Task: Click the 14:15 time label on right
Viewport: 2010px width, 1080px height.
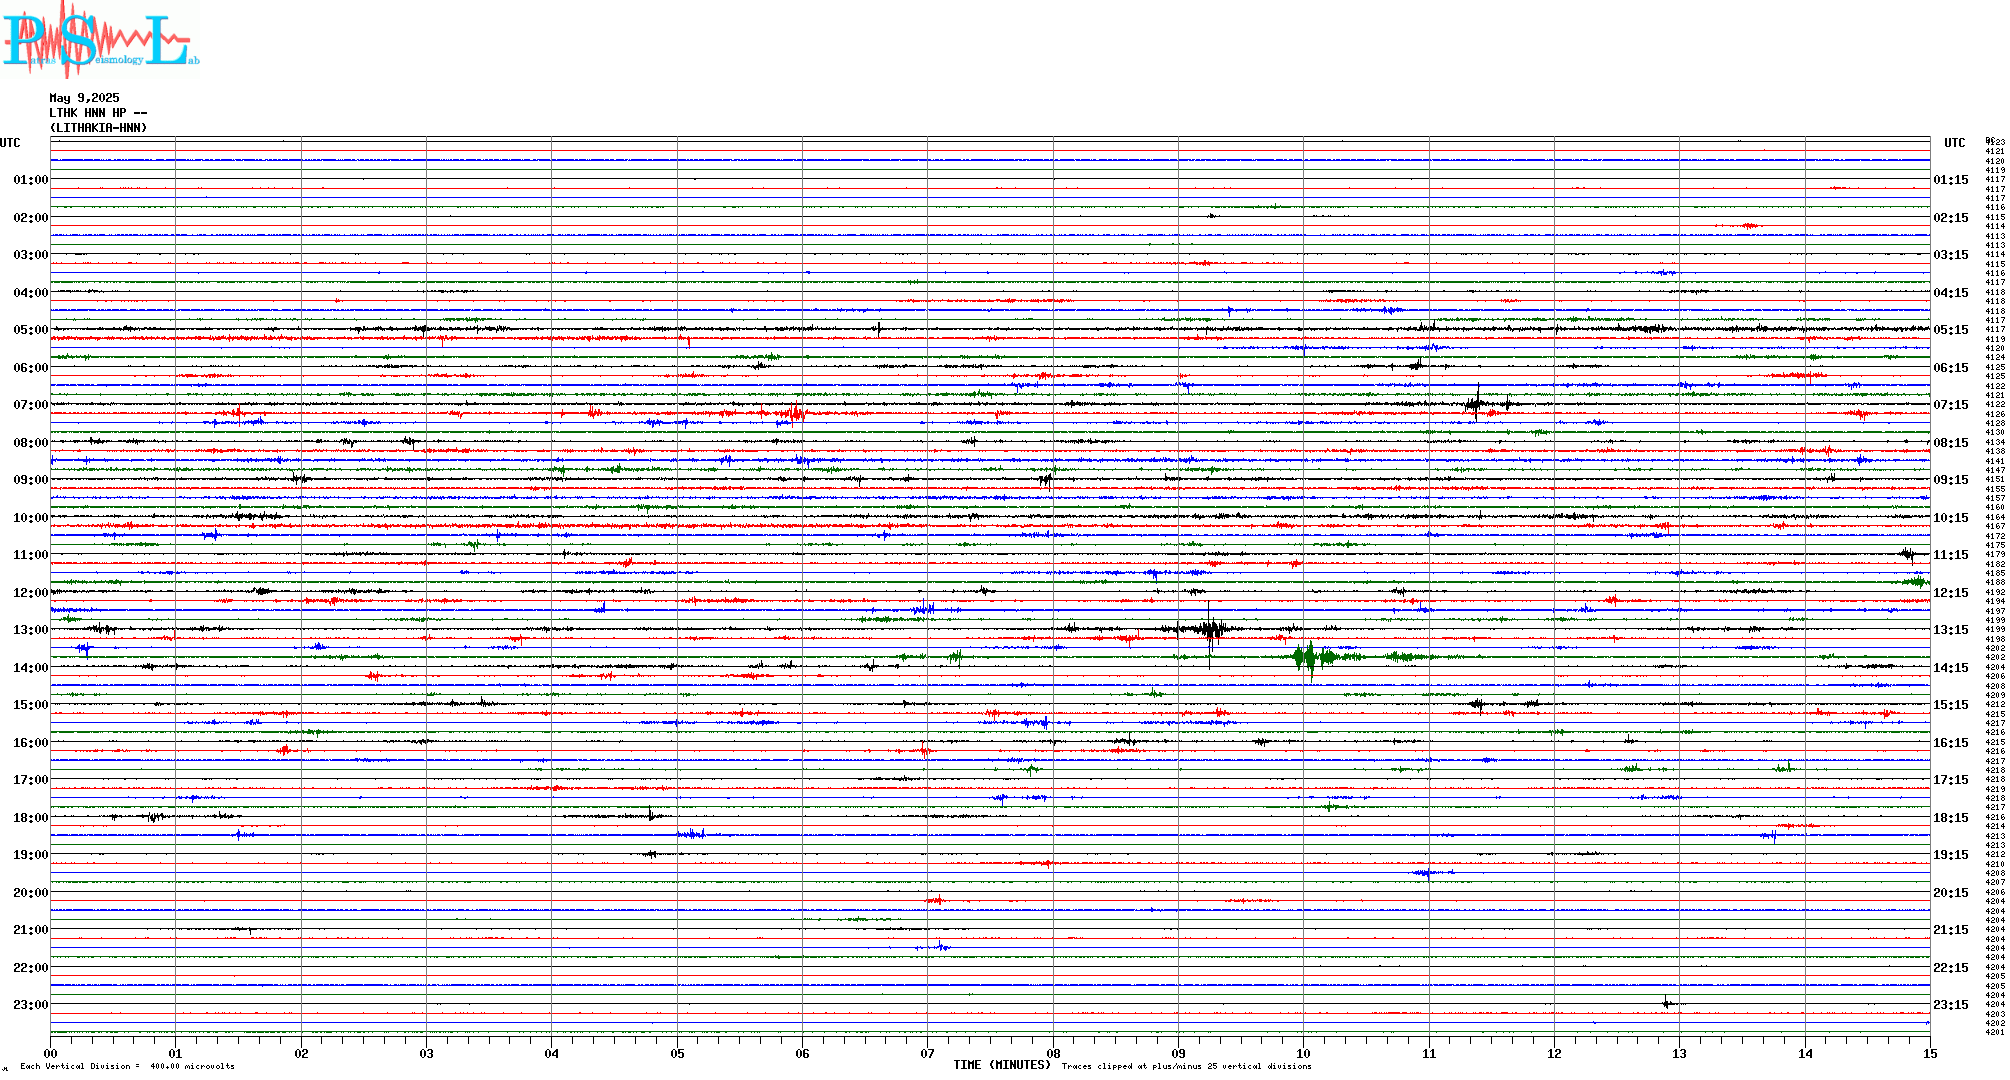Action: [x=1950, y=668]
